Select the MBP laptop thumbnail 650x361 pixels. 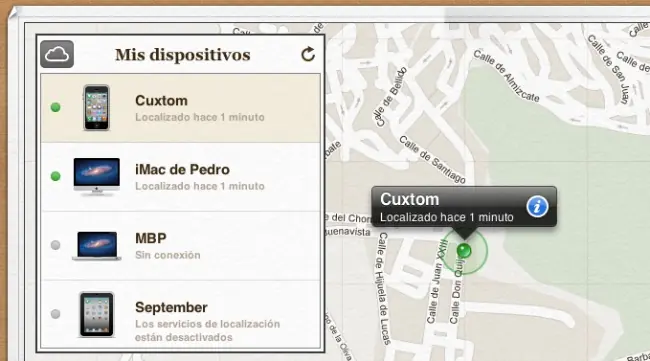coord(97,246)
